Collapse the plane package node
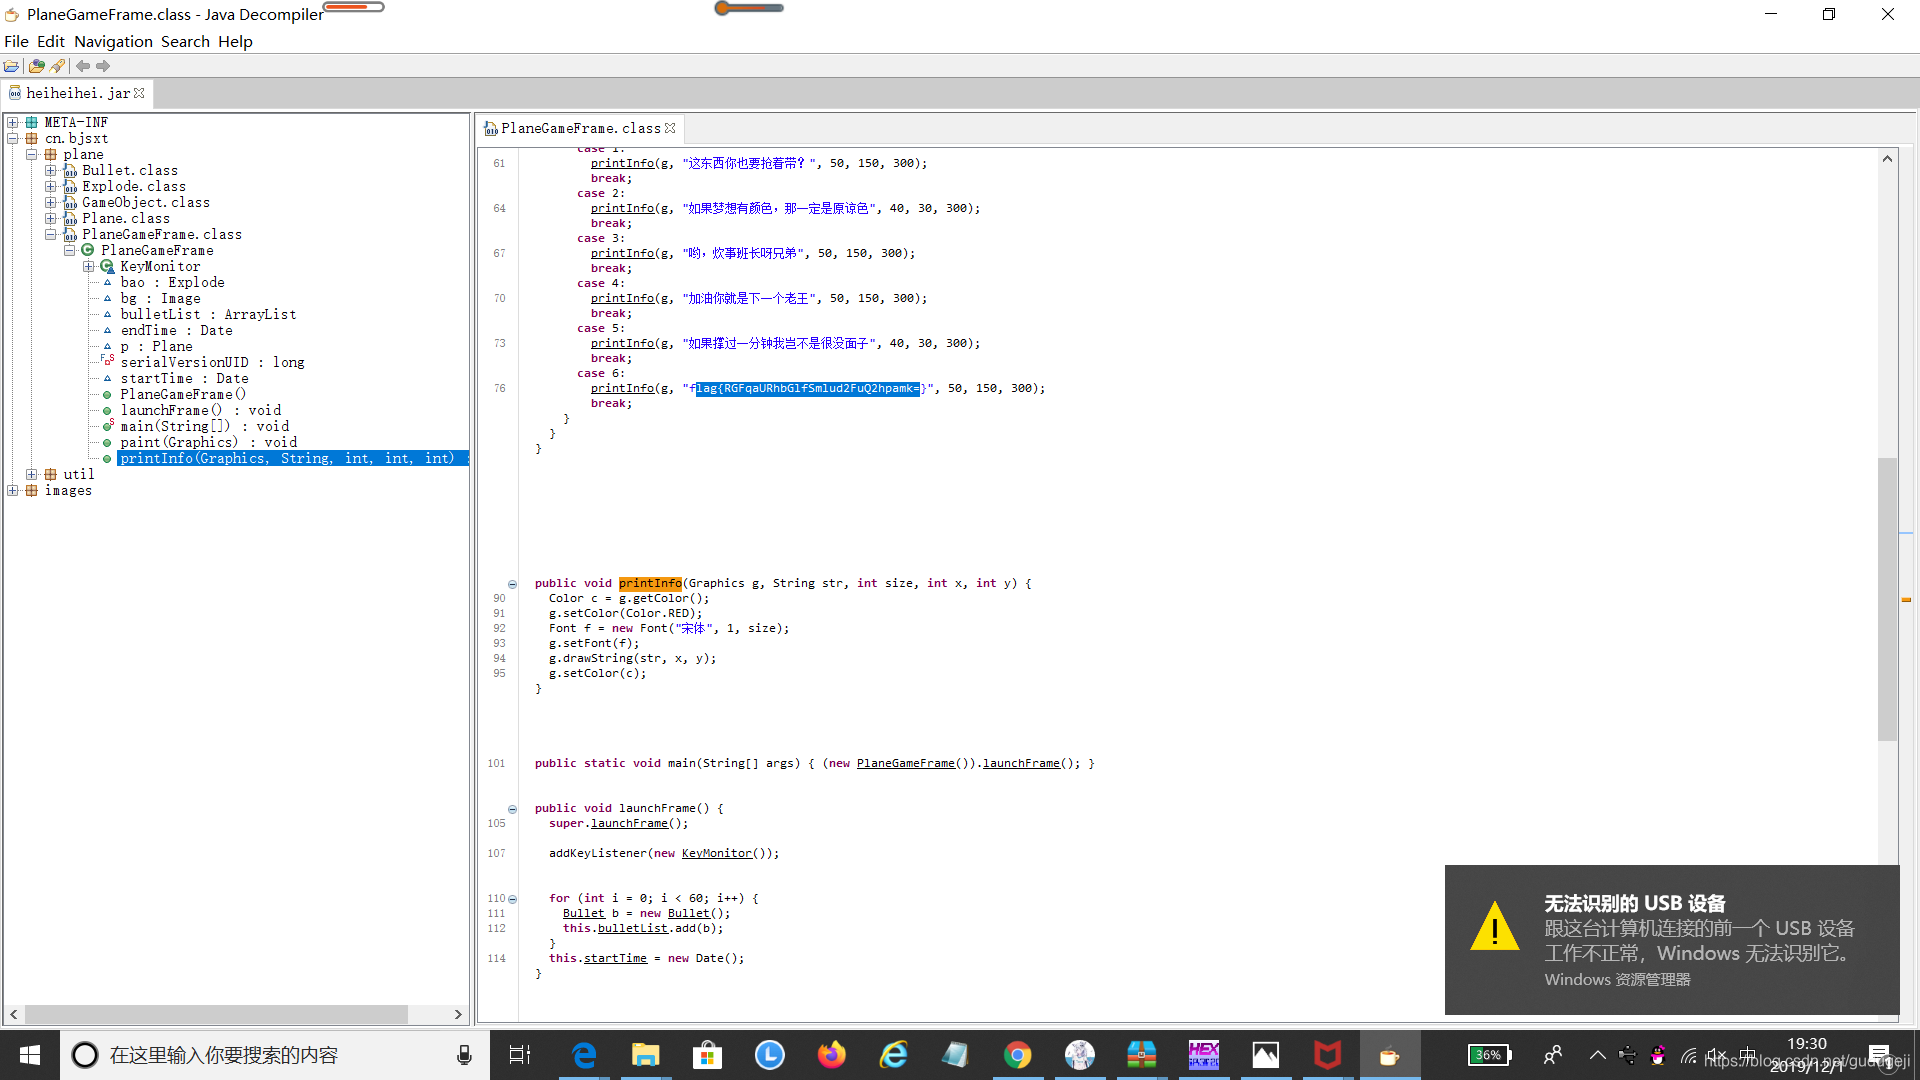This screenshot has height=1080, width=1920. tap(32, 154)
